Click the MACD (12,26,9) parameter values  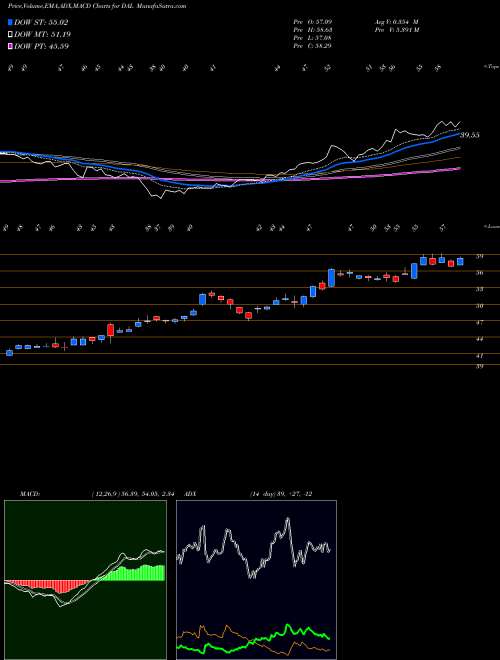click(x=132, y=493)
